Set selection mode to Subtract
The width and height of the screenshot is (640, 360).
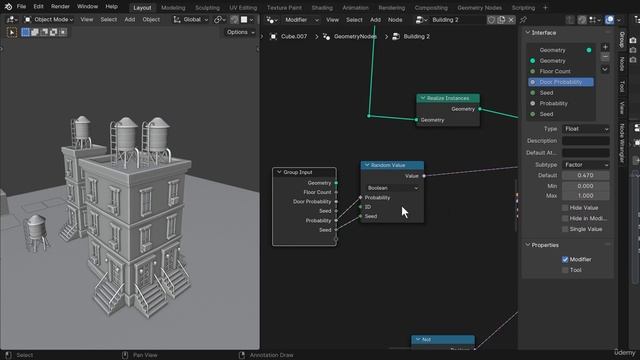44,32
